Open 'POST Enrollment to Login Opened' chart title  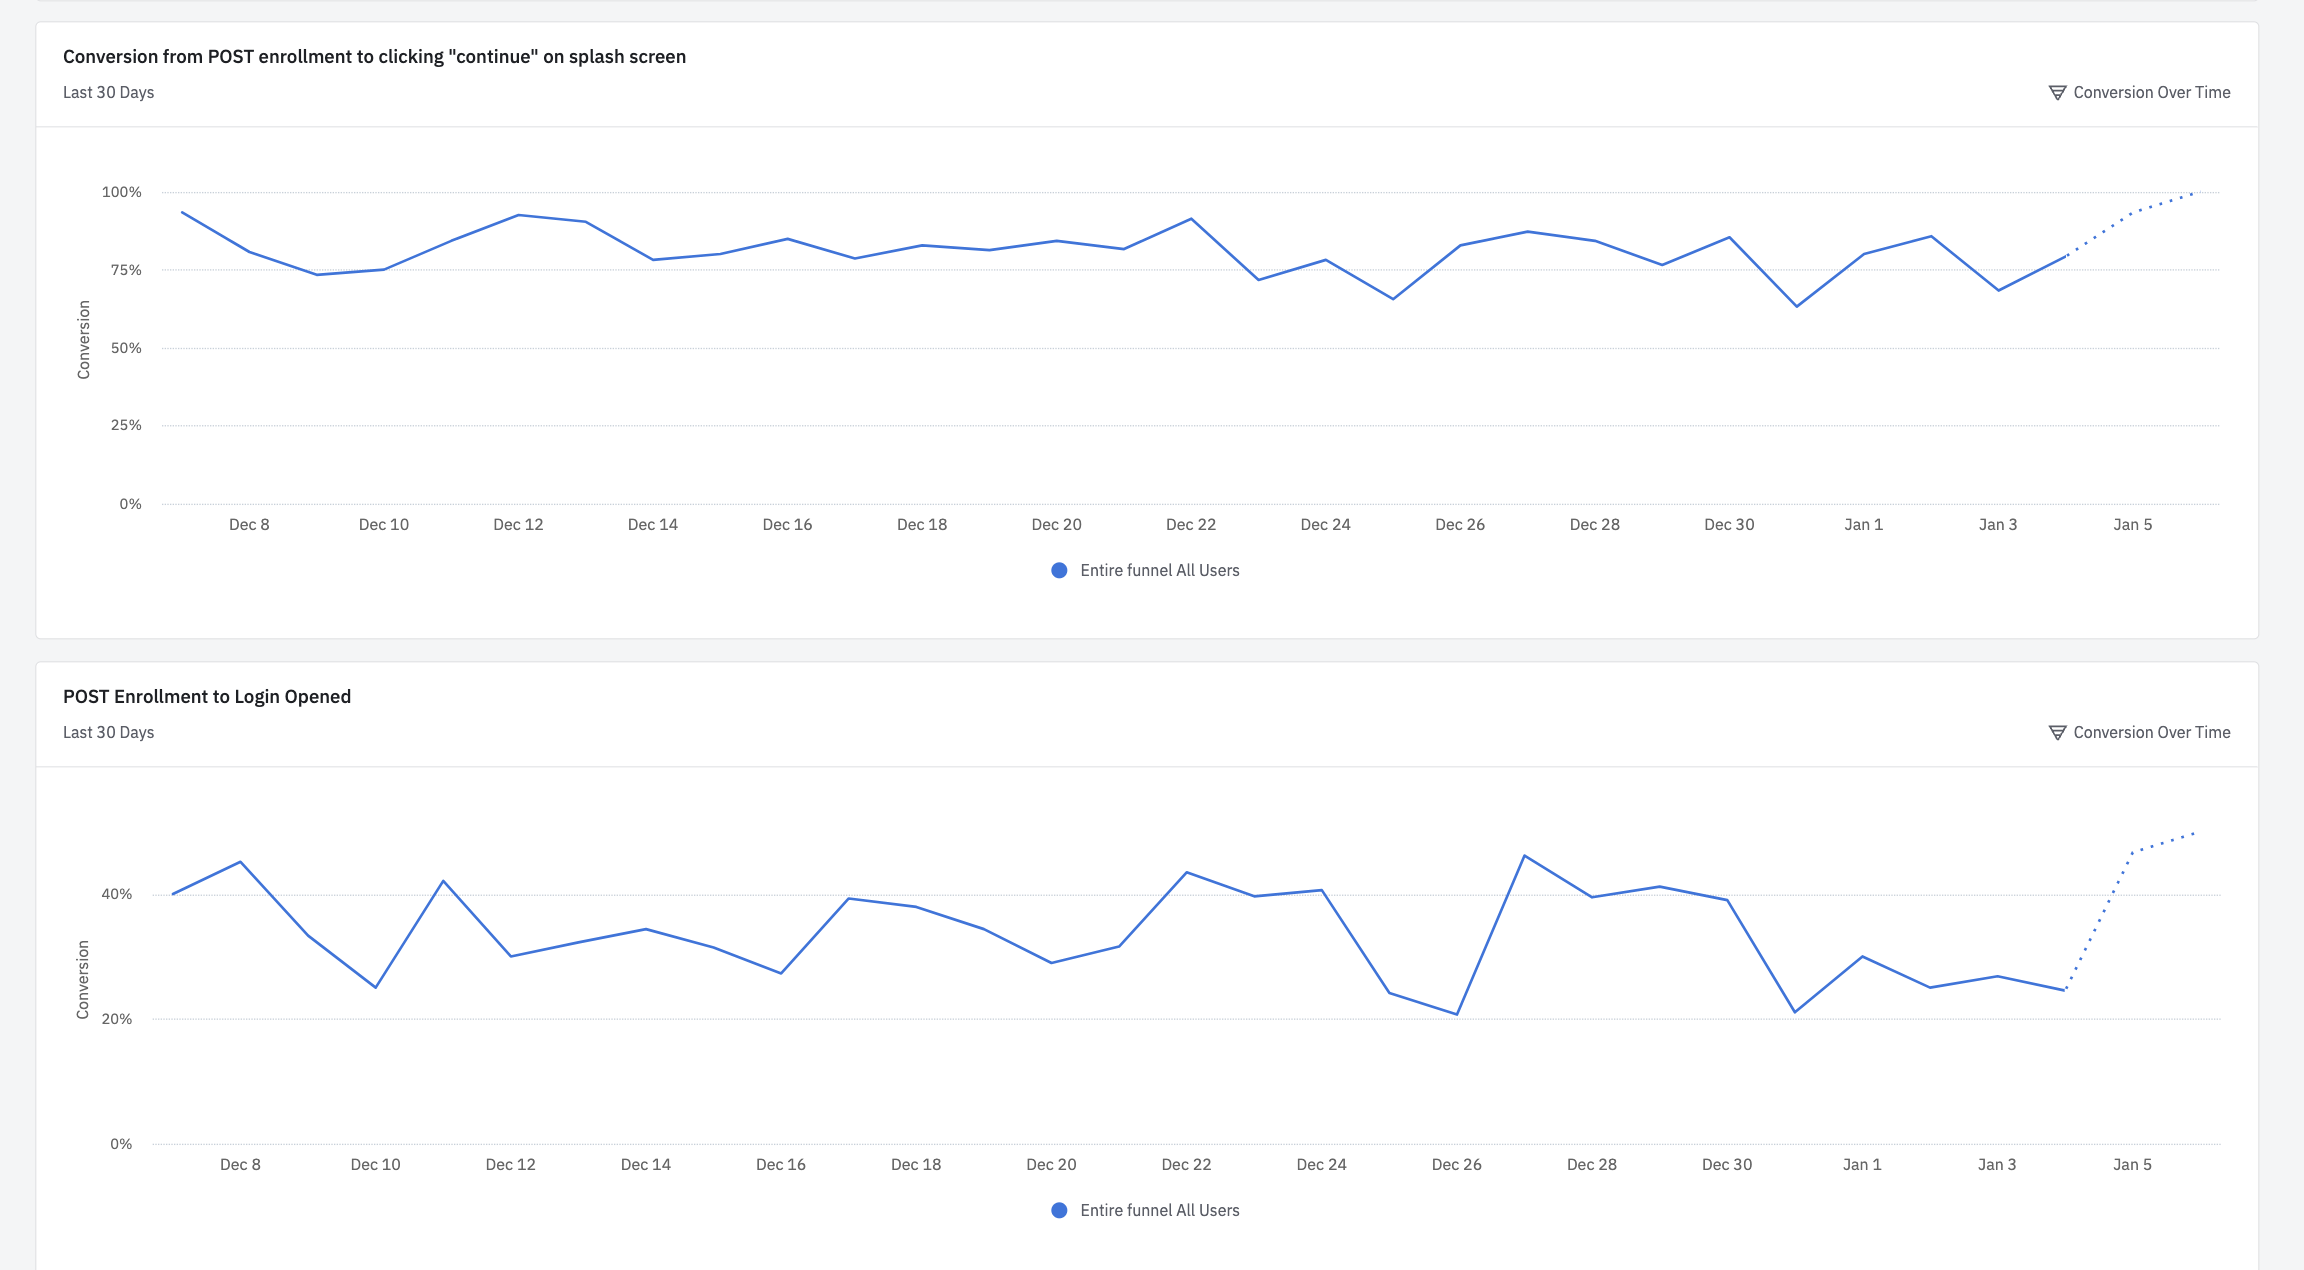(207, 697)
